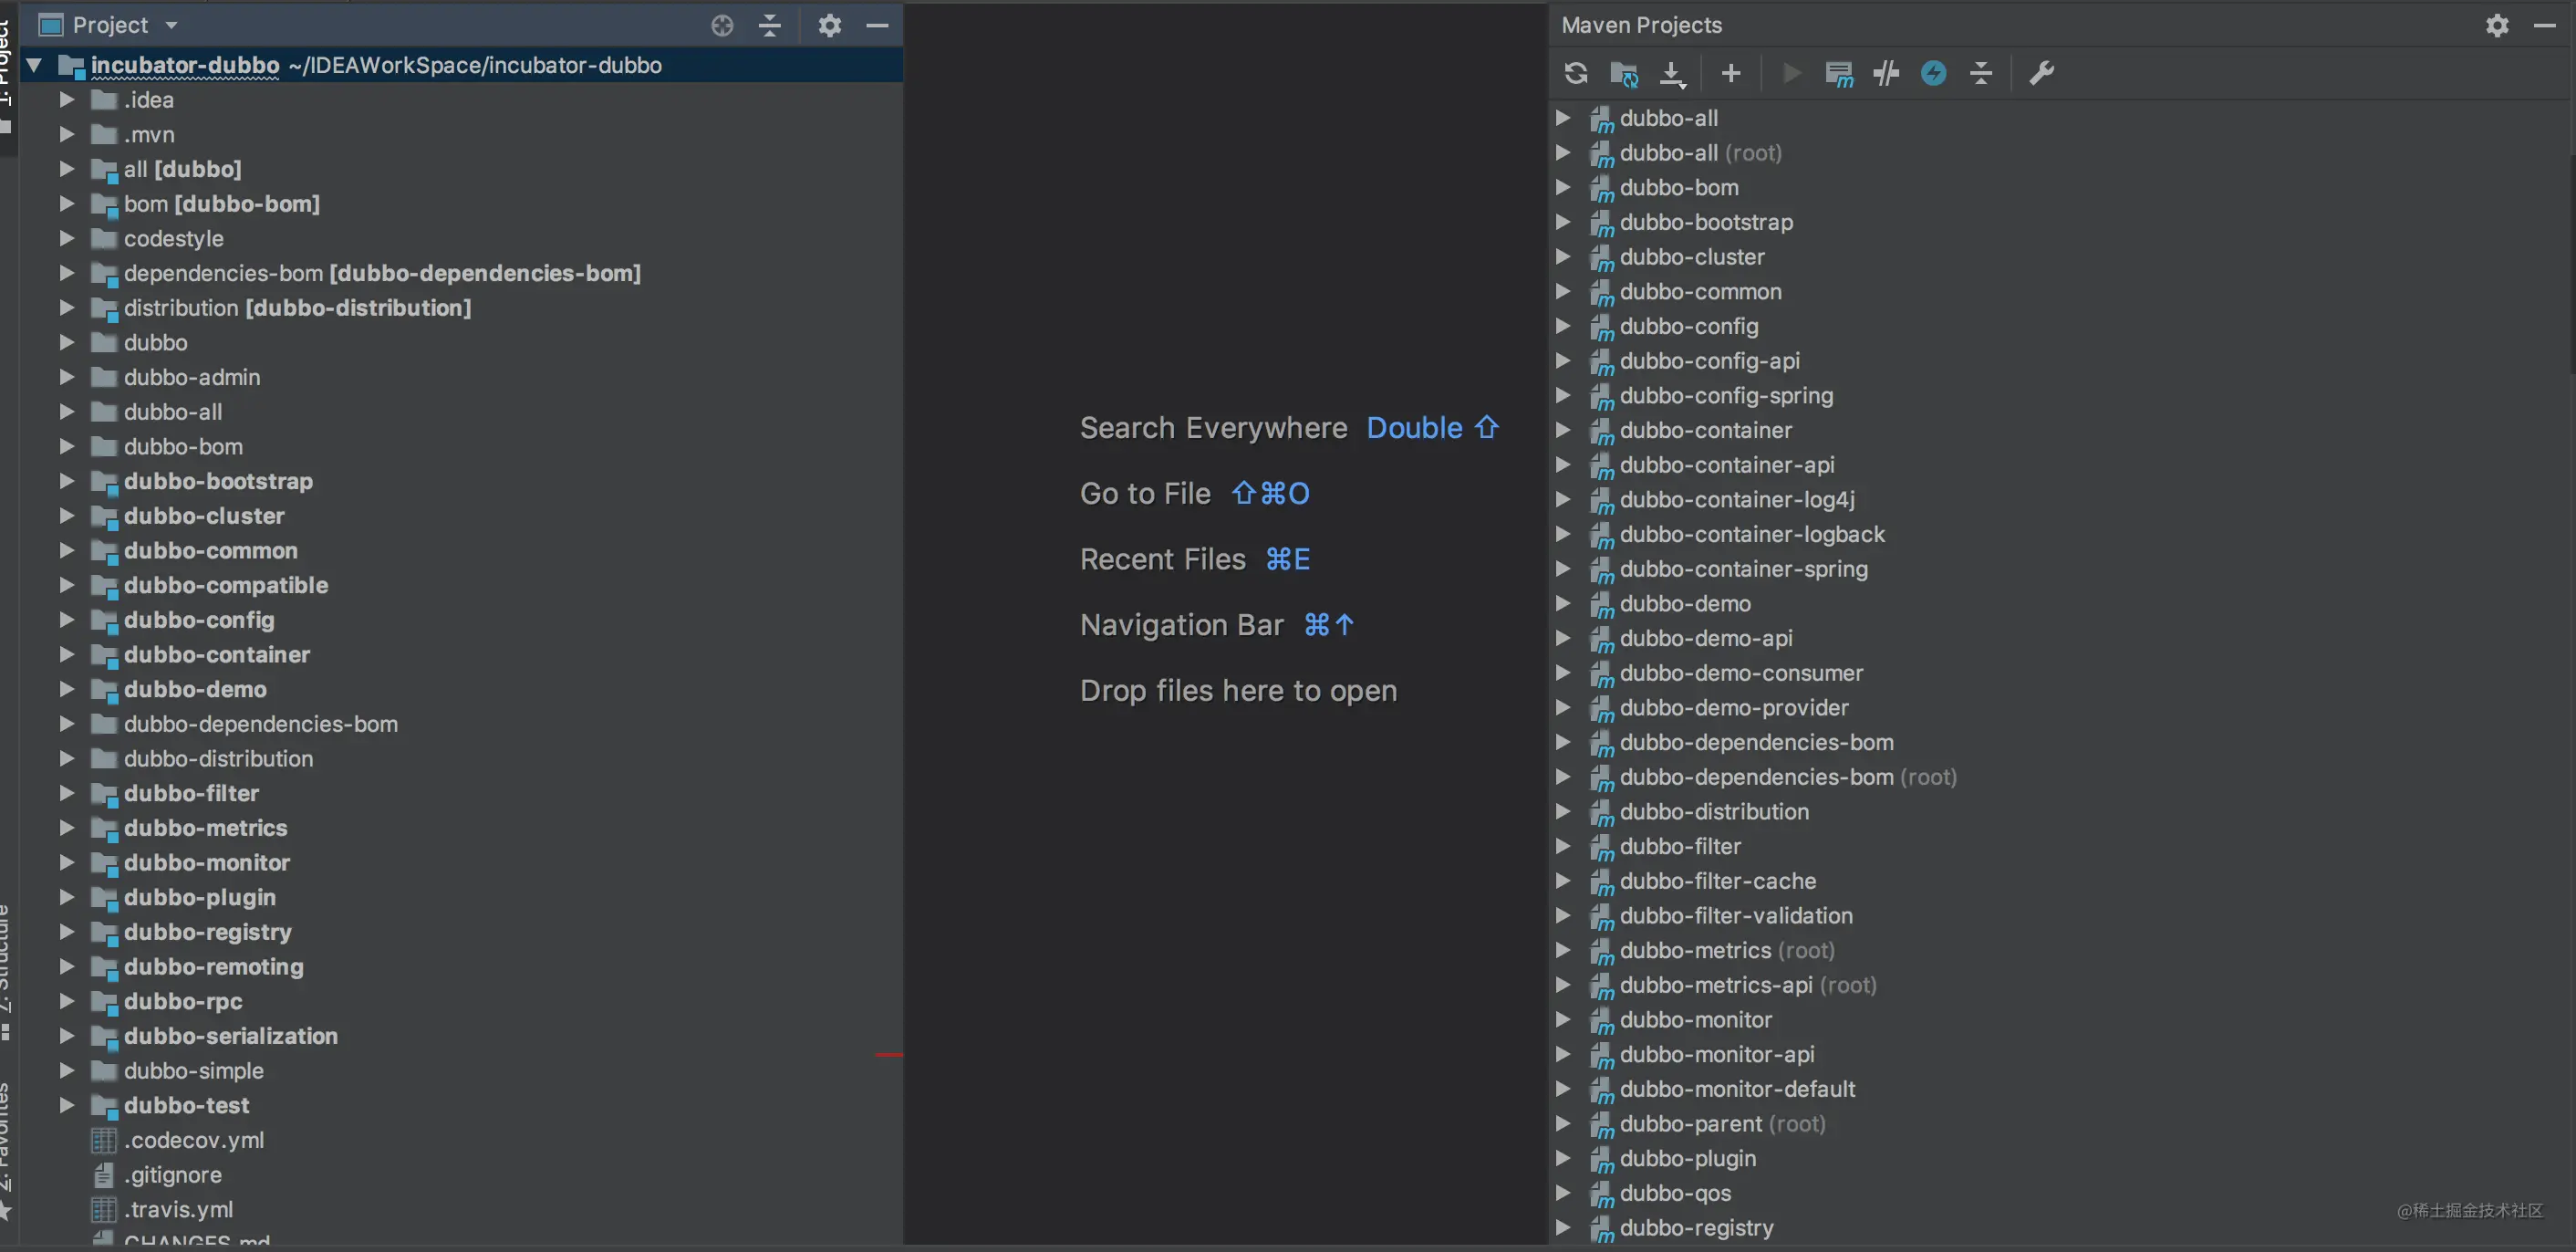Expand dubbo-common in Maven Projects
This screenshot has width=2576, height=1252.
(1563, 291)
